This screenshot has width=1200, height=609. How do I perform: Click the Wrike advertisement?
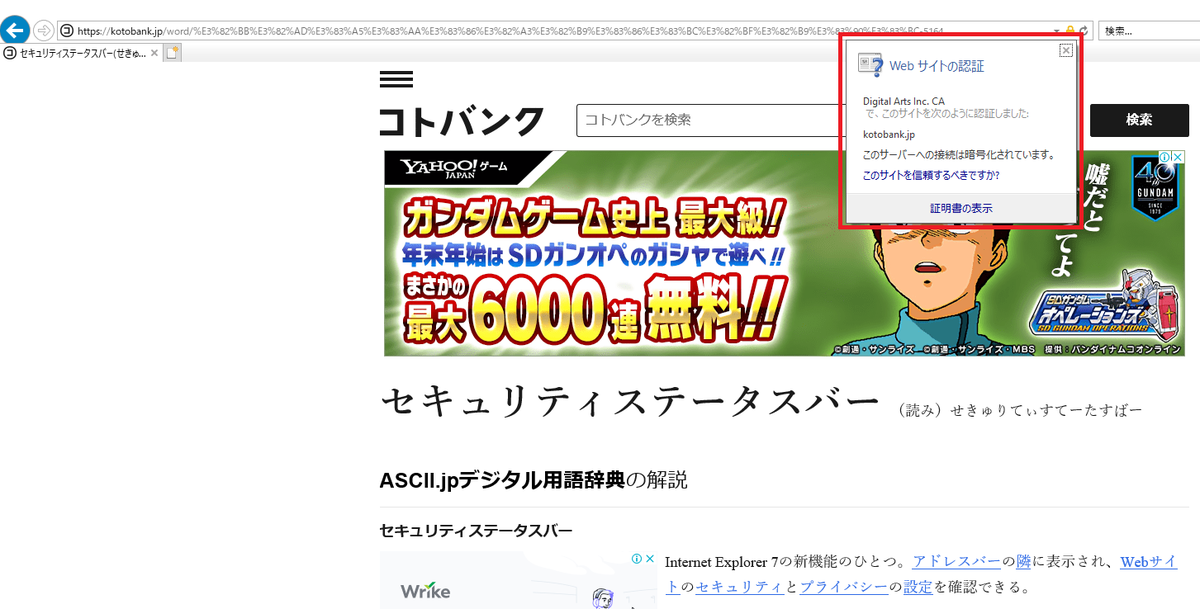(x=518, y=581)
